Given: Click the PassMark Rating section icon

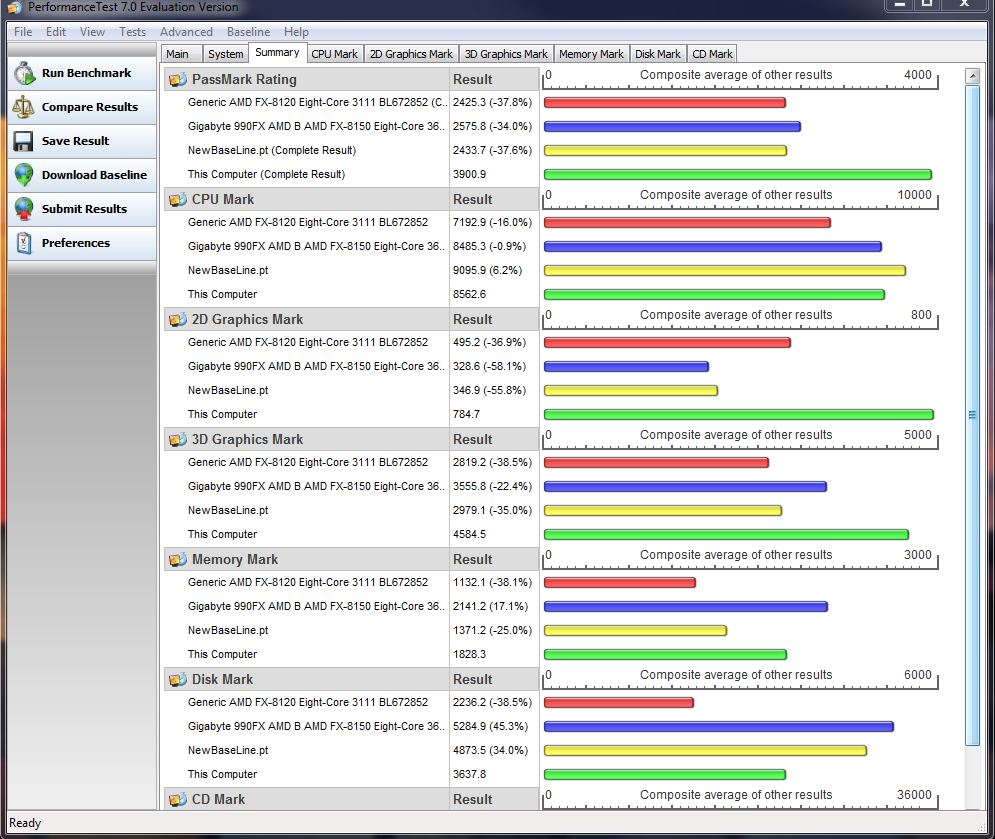Looking at the screenshot, I should [x=178, y=79].
